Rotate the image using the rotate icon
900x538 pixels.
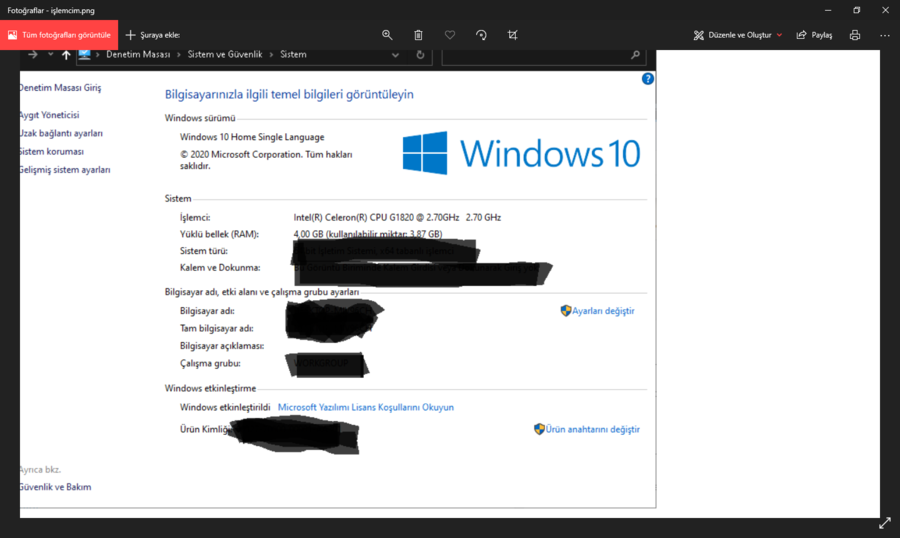pos(482,35)
